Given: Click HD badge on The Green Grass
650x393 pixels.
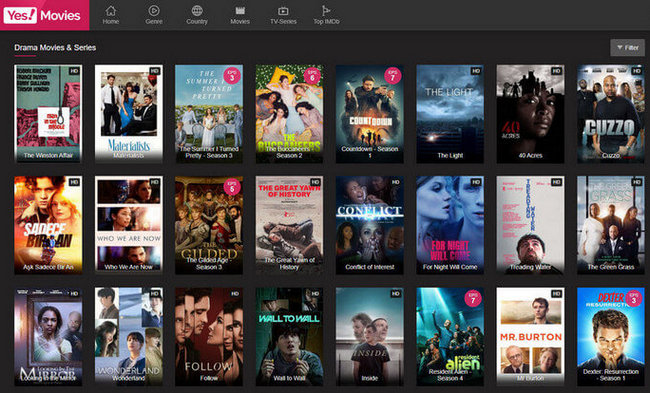Looking at the screenshot, I should 637,182.
